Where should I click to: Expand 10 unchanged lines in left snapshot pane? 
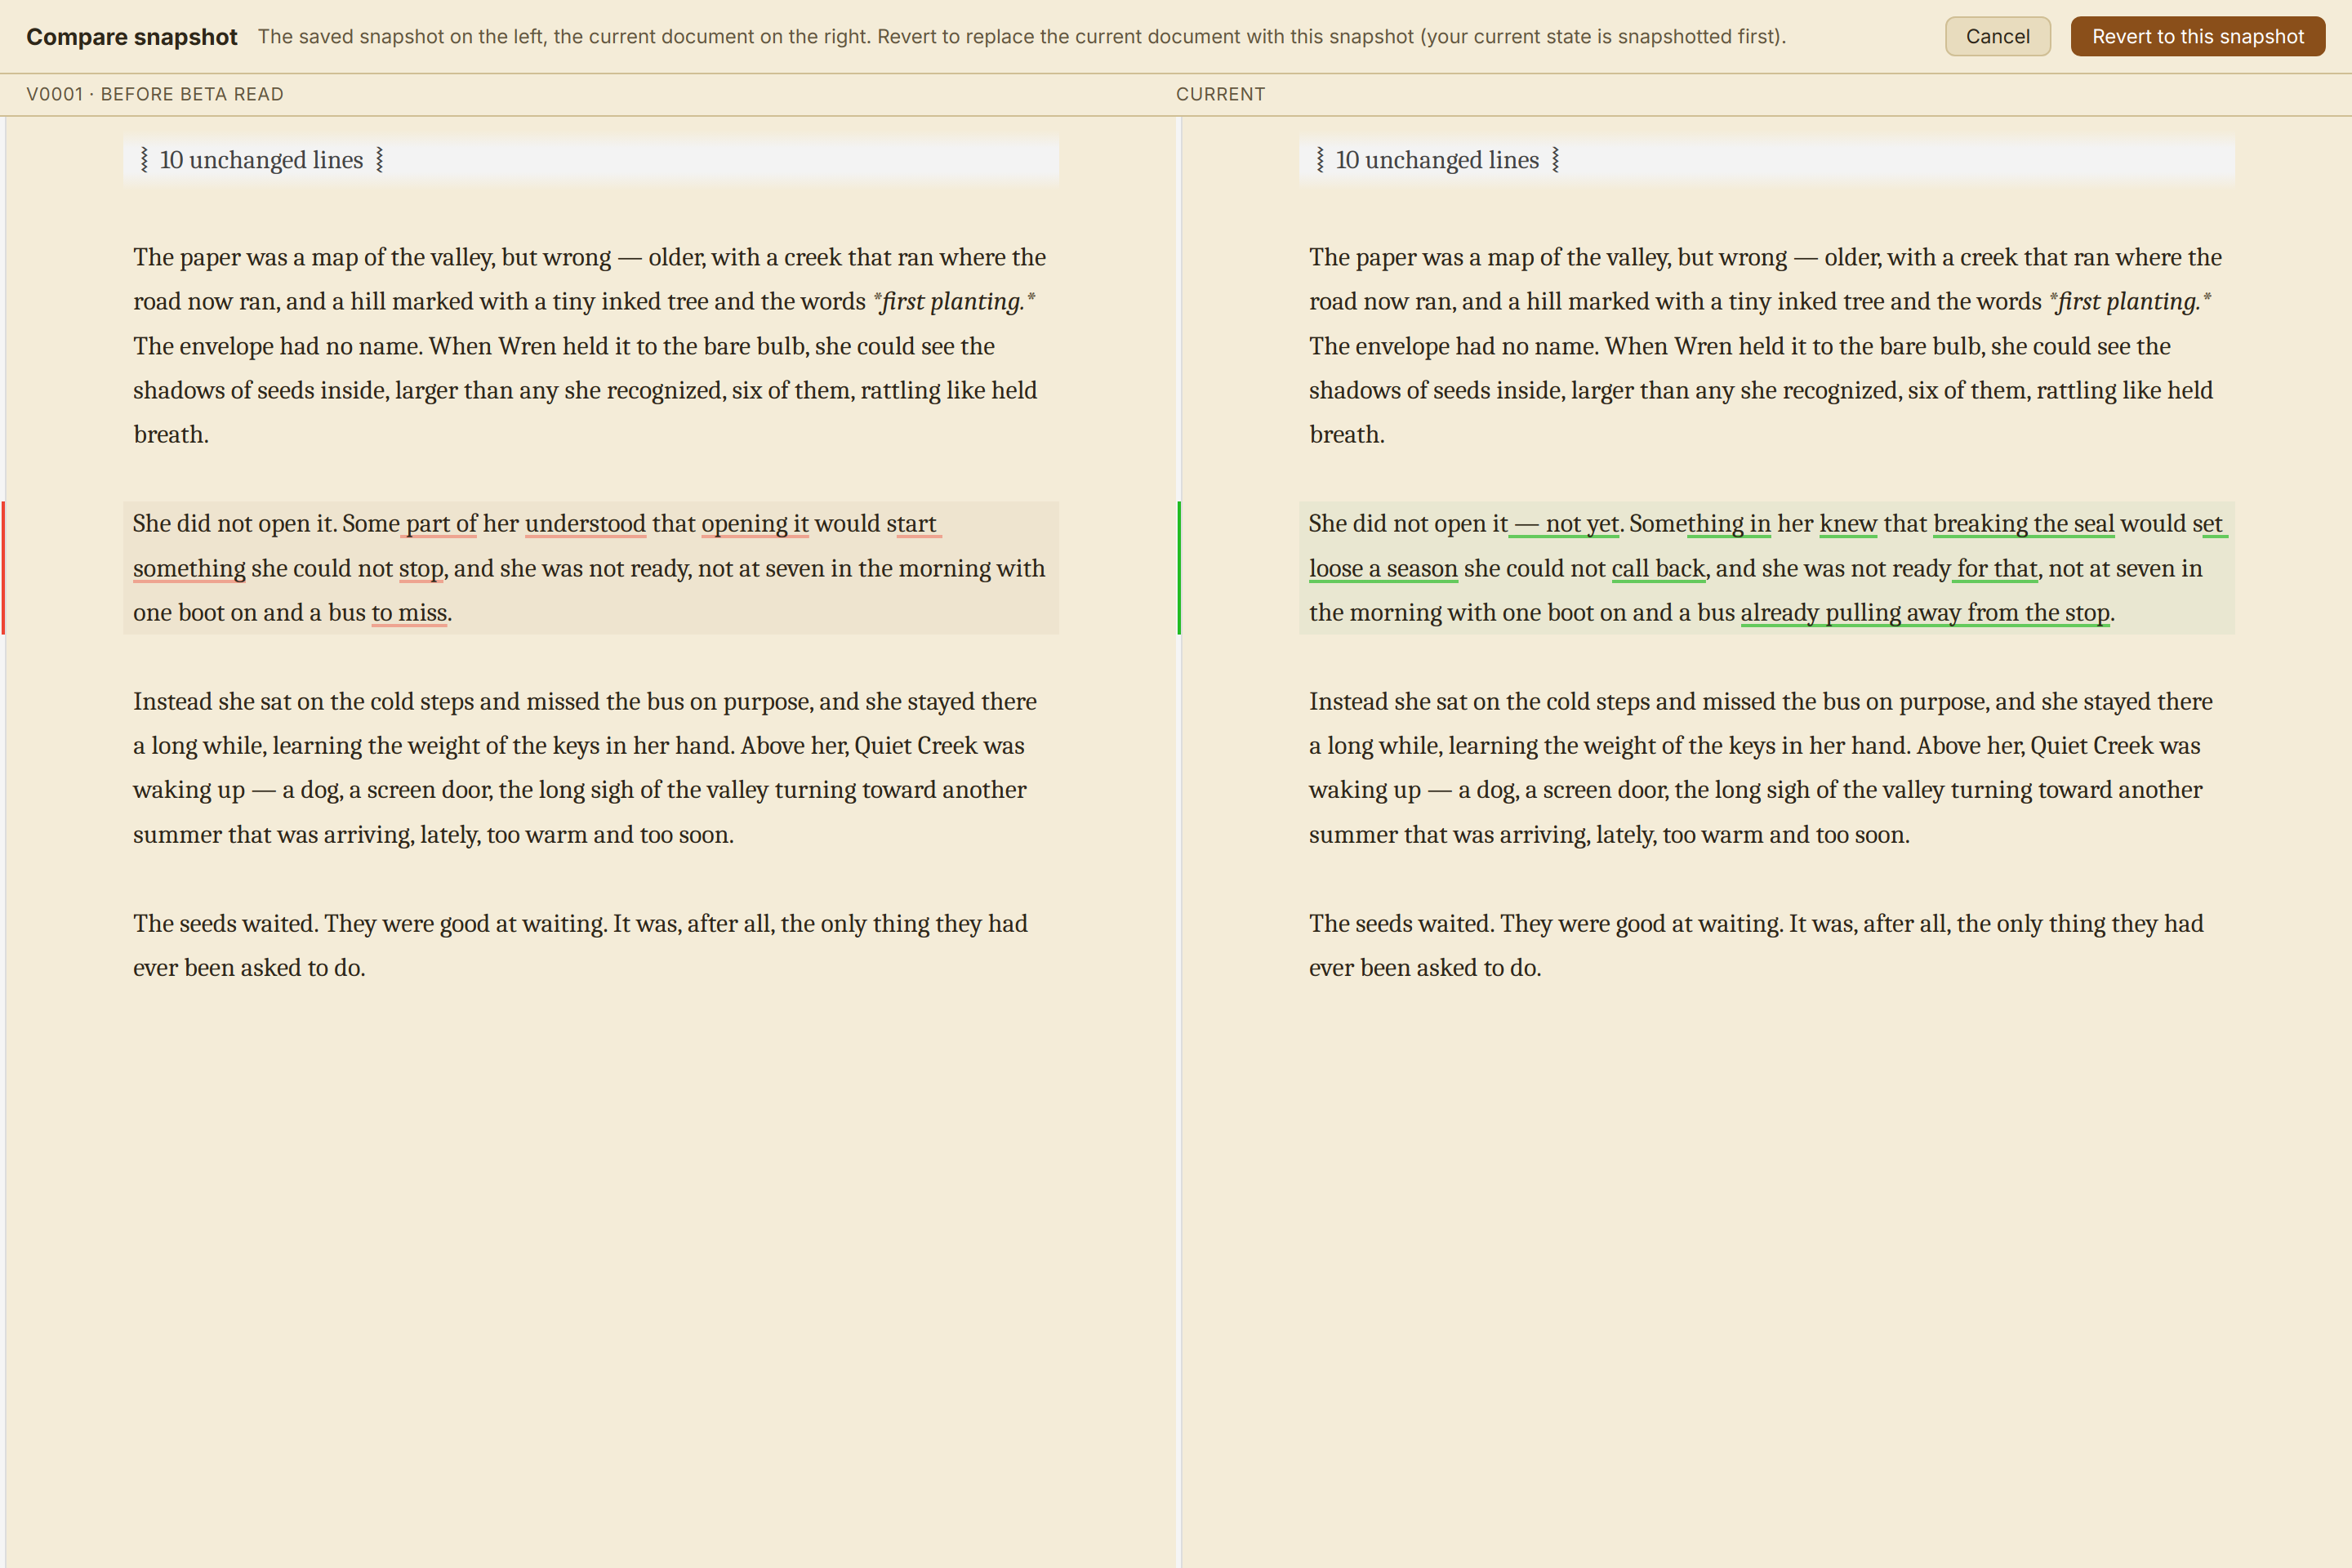[591, 160]
